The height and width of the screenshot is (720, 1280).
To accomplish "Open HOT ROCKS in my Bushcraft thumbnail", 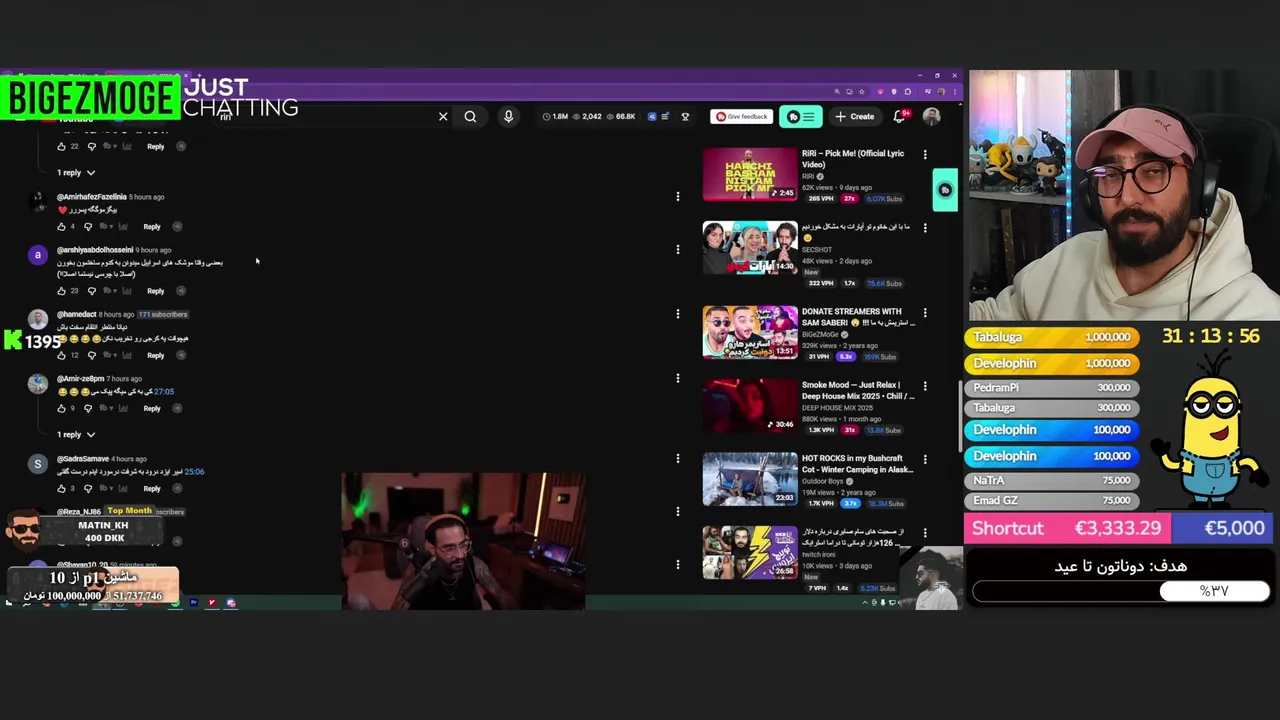I will coord(749,479).
